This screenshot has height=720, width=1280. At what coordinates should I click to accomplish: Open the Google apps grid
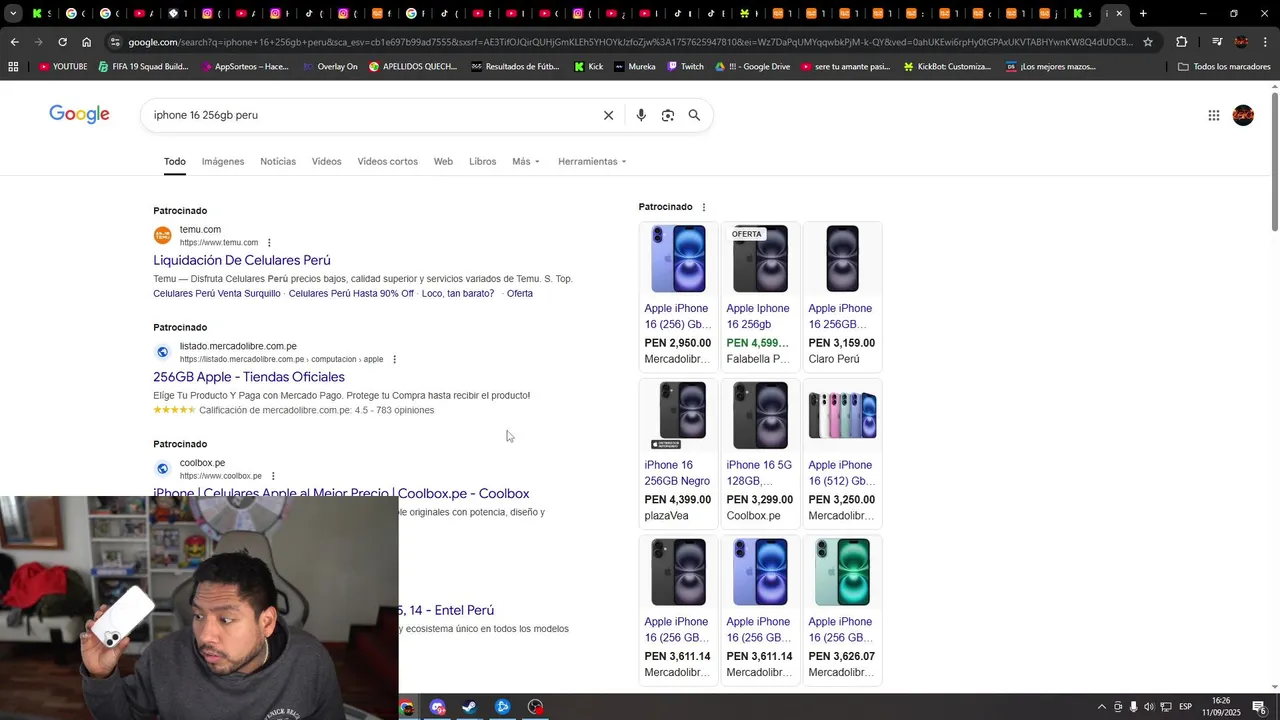click(1213, 115)
